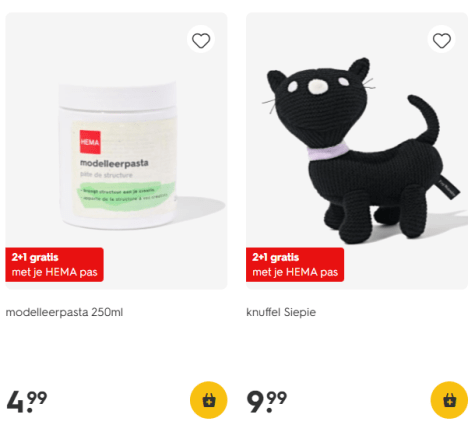
Task: Click 2+1 gratis badge on knuffel Siepie
Action: click(295, 265)
